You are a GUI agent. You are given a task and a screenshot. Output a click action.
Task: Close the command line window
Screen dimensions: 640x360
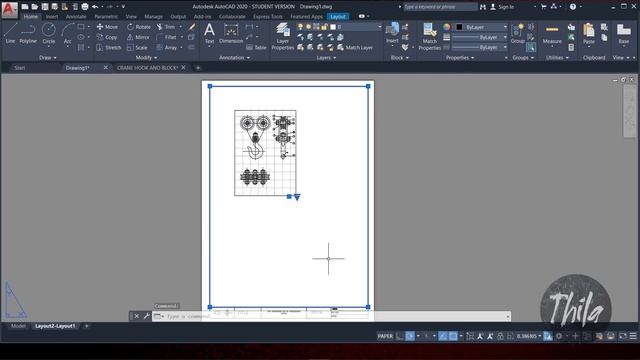point(137,316)
